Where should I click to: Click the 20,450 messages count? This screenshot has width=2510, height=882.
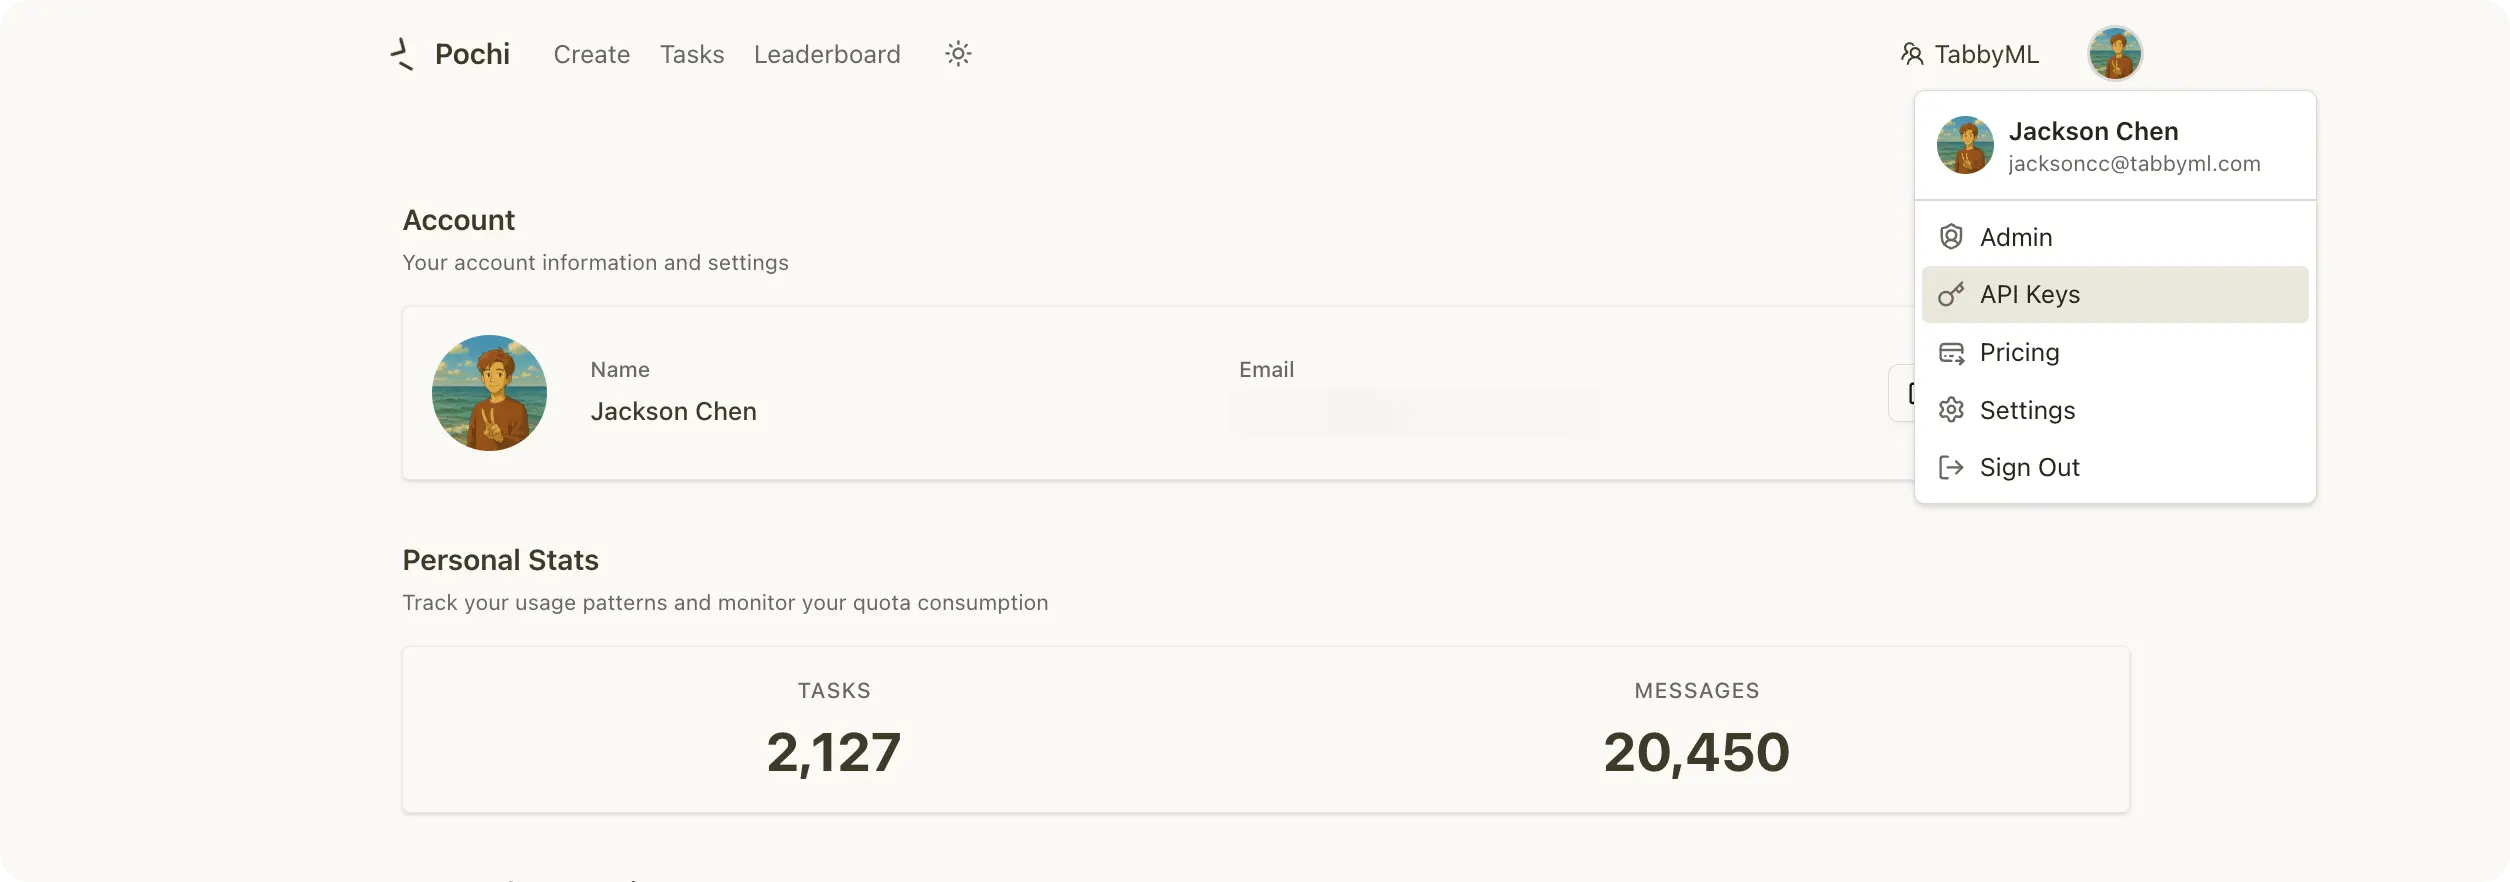1696,752
